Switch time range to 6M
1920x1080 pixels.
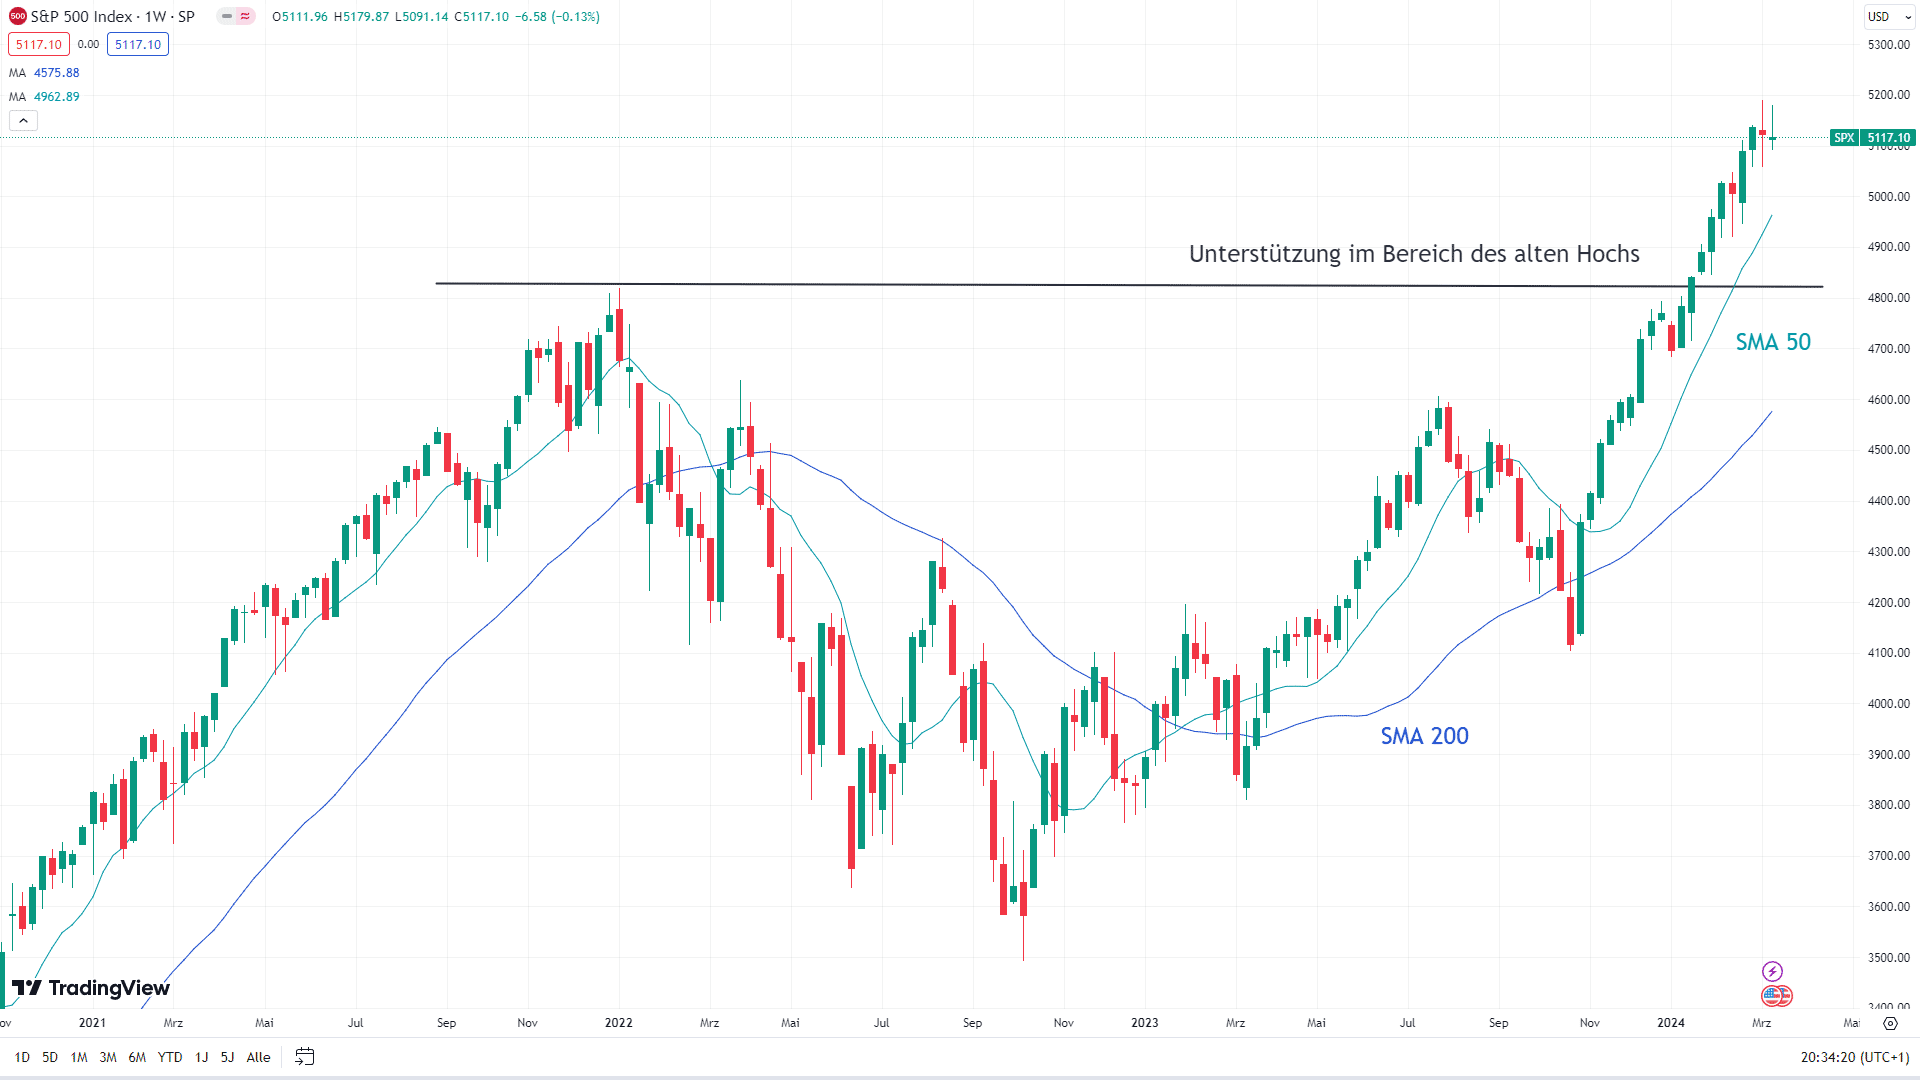[x=137, y=1057]
